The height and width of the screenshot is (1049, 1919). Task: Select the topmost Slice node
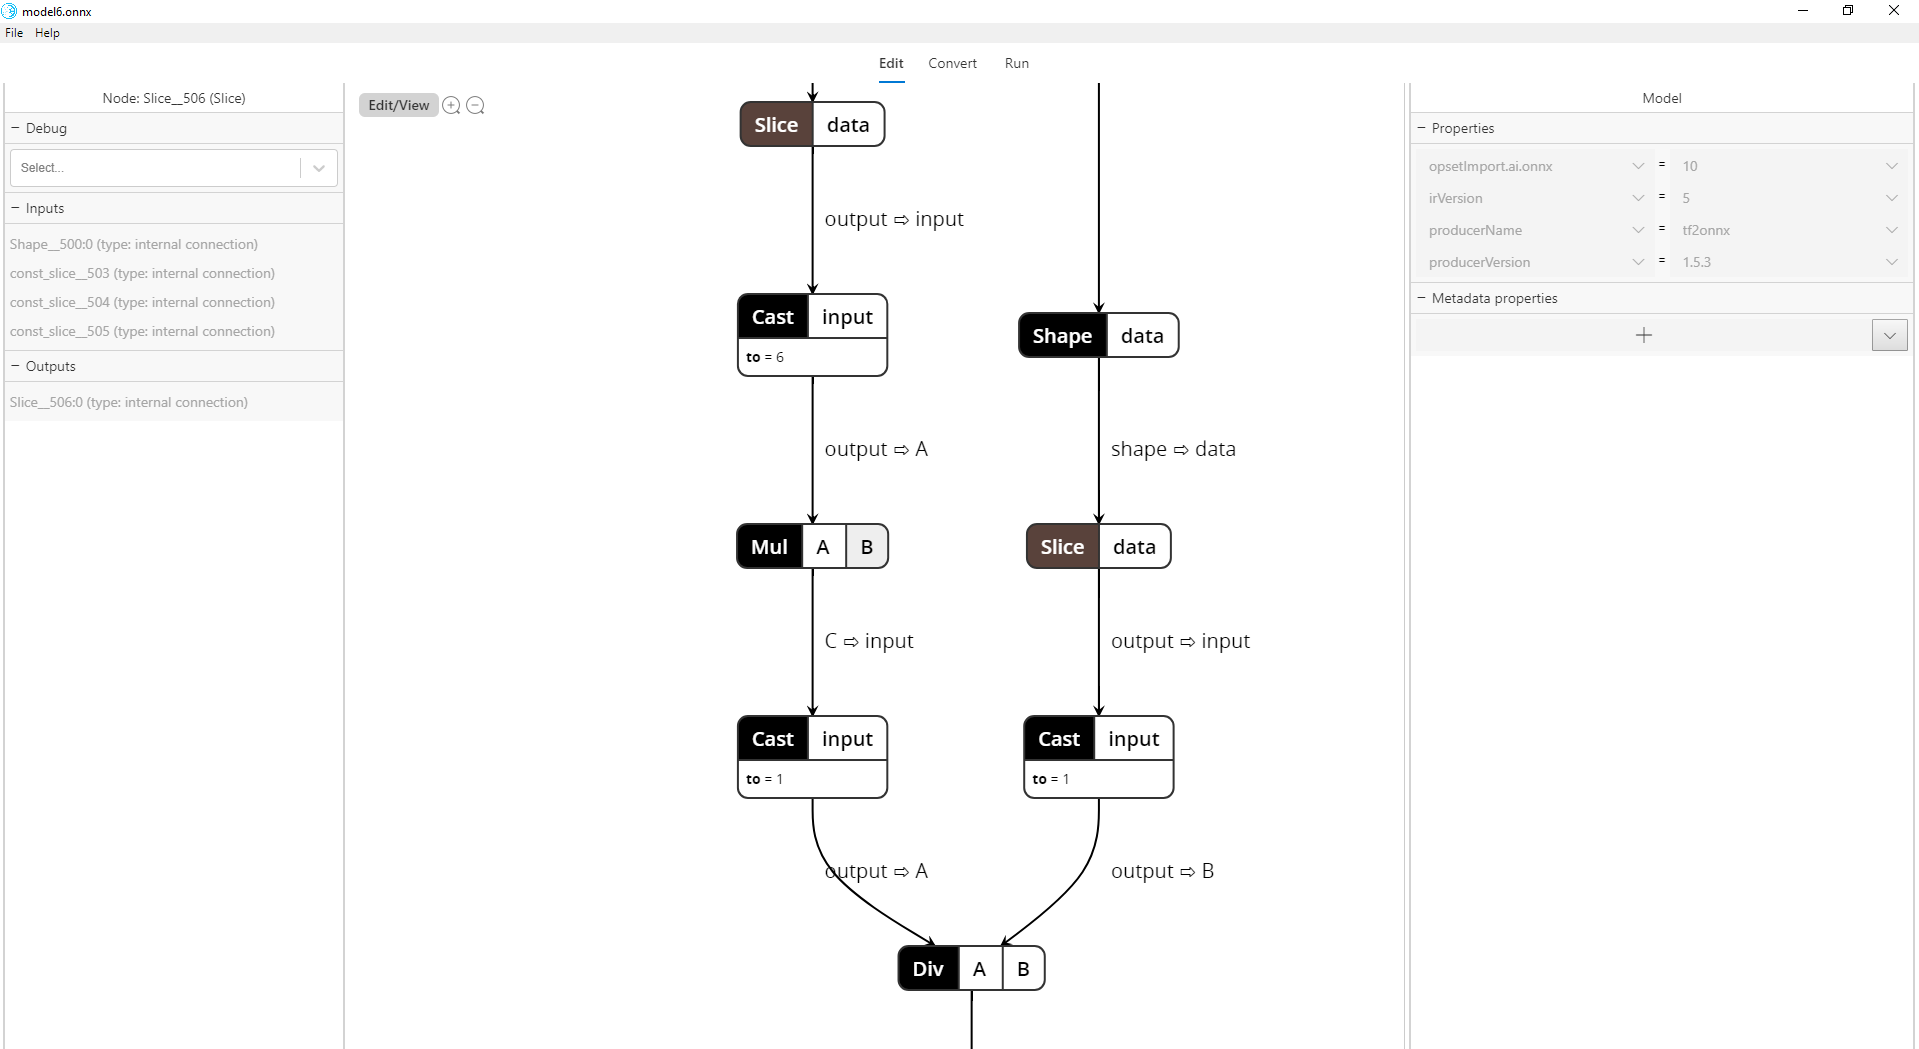click(775, 124)
